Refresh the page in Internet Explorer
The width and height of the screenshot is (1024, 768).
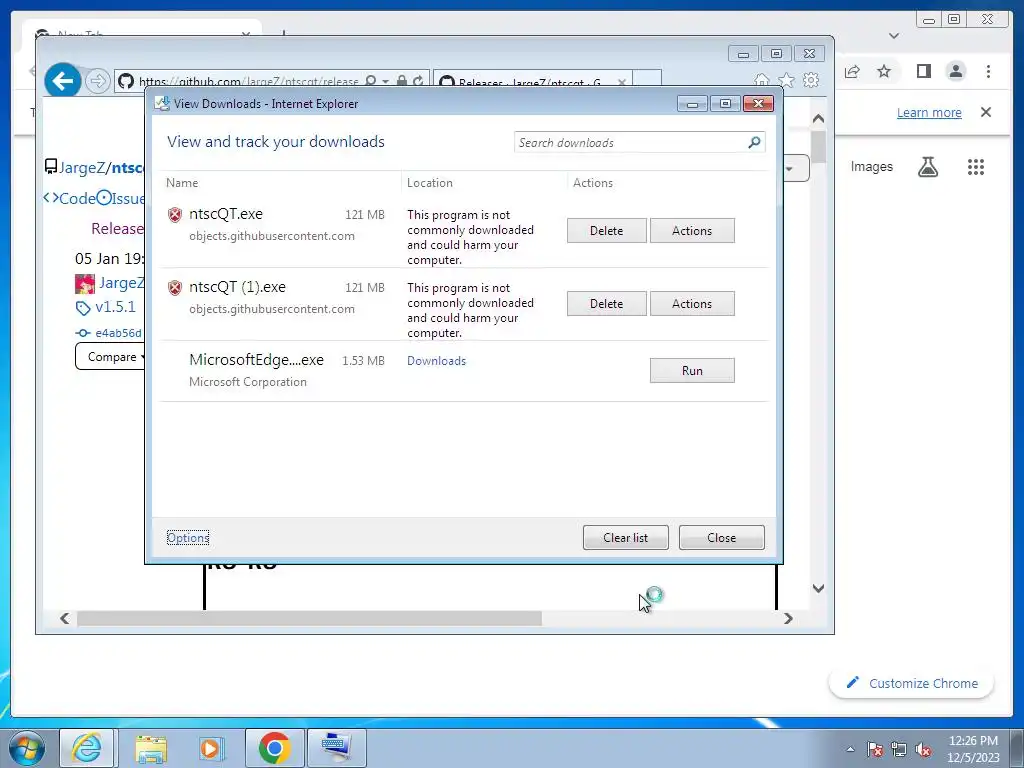tap(418, 81)
